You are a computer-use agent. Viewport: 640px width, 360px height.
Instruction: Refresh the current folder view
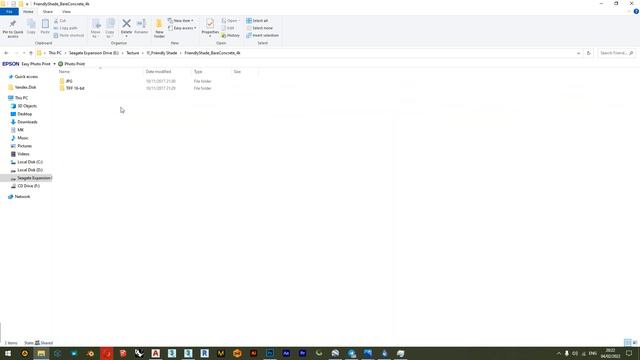[589, 53]
